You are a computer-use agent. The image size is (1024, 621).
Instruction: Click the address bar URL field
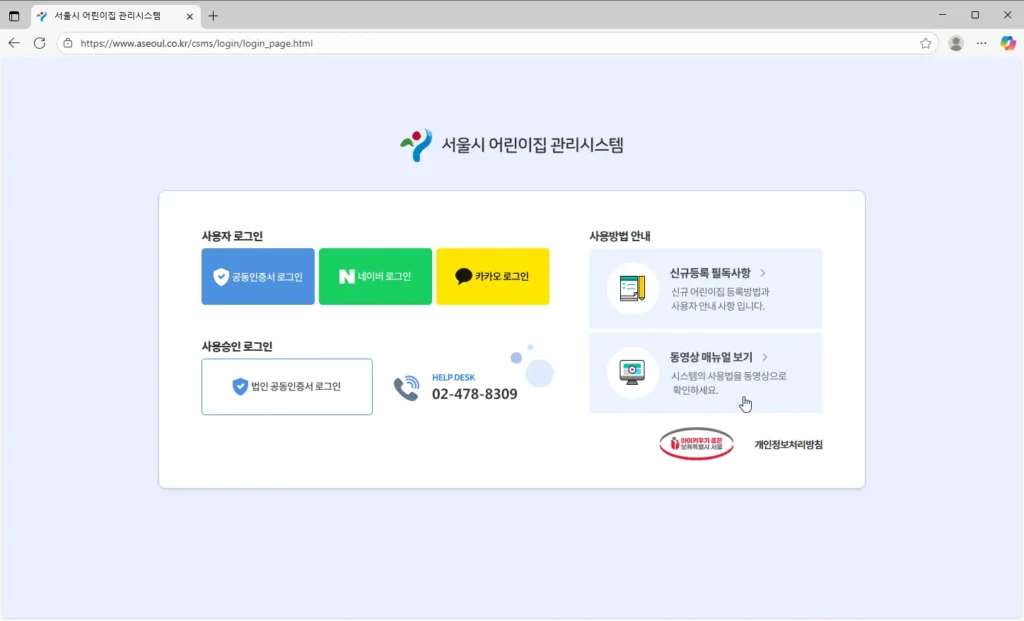click(490, 43)
